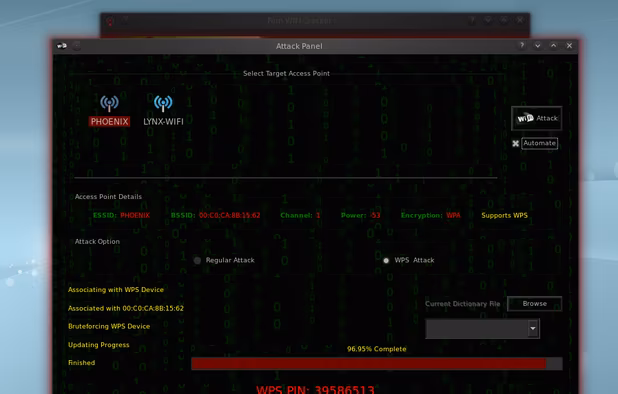Click Bruteforcing WPS Device status line
Viewport: 618px width, 394px height.
109,326
